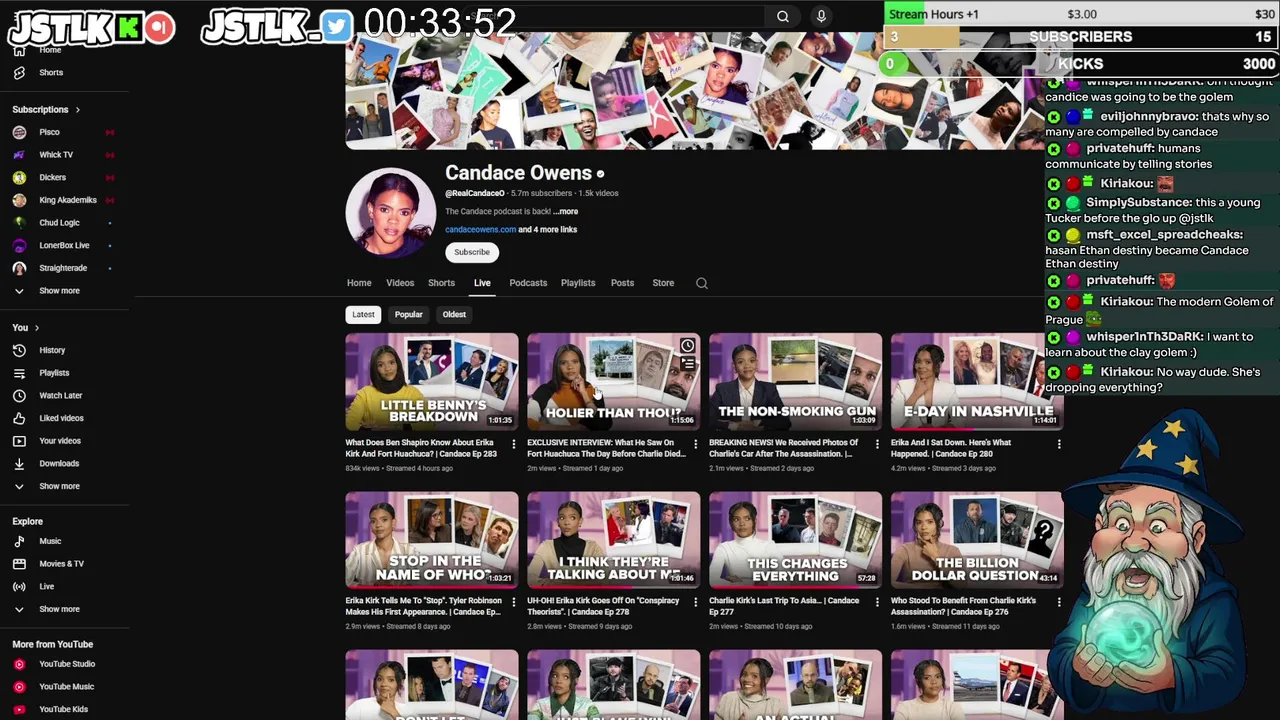Open Music under Explore
The width and height of the screenshot is (1280, 720).
[50, 541]
